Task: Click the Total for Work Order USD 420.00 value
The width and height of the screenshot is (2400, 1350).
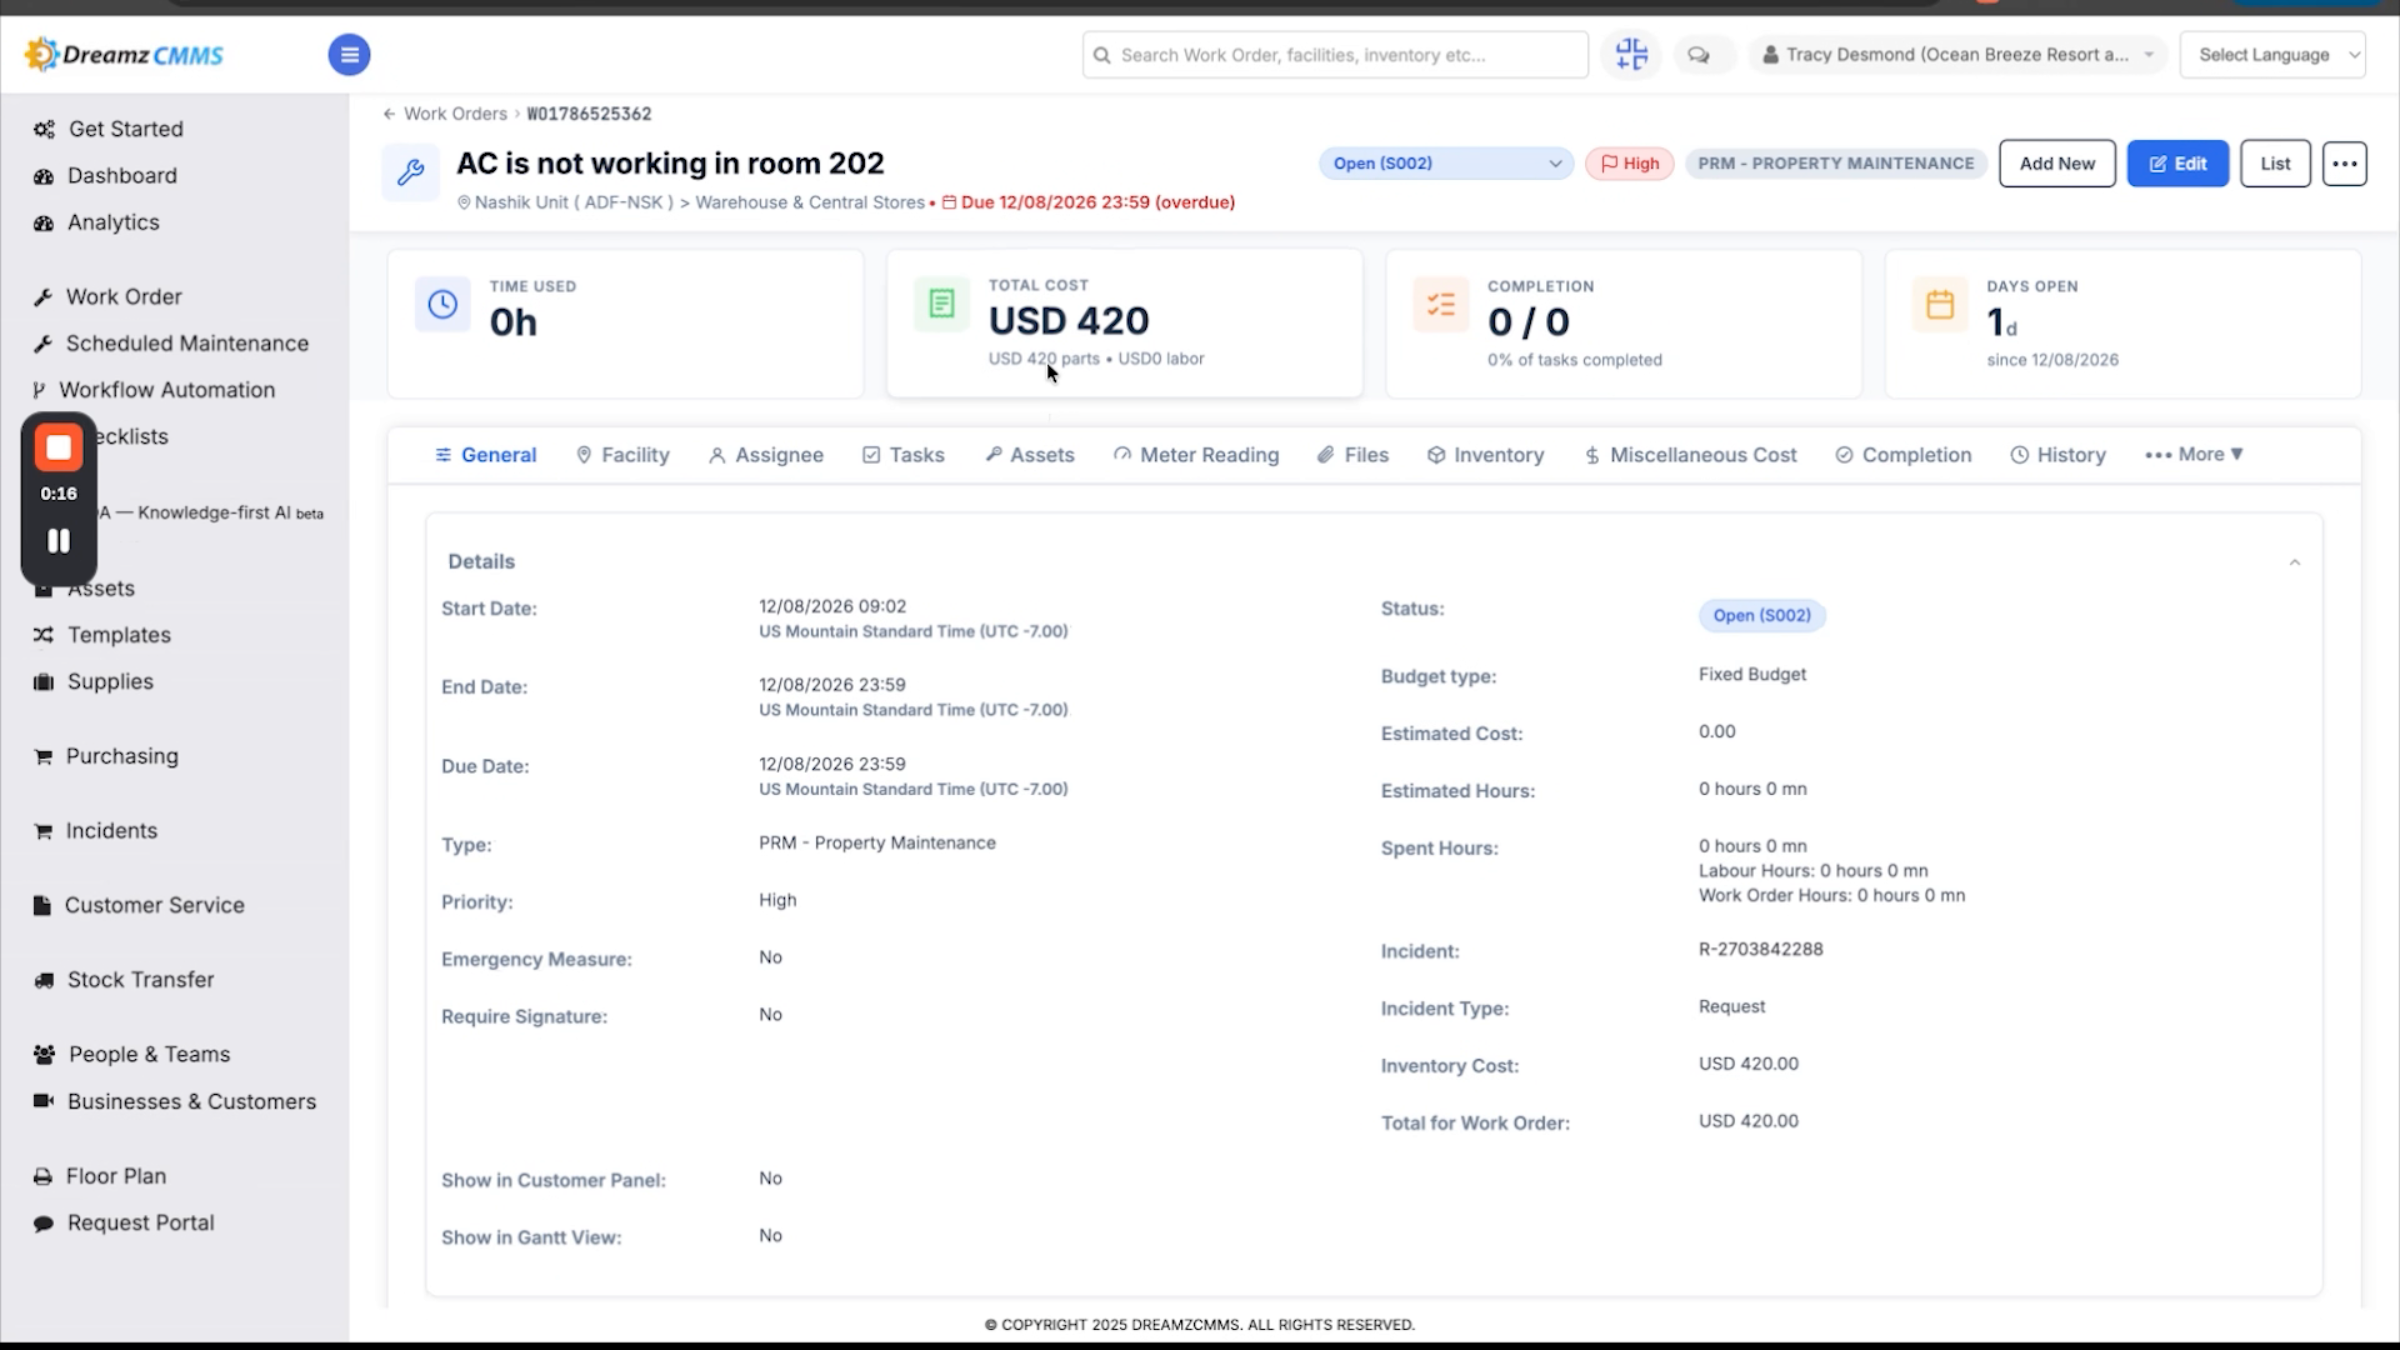Action: click(x=1748, y=1121)
